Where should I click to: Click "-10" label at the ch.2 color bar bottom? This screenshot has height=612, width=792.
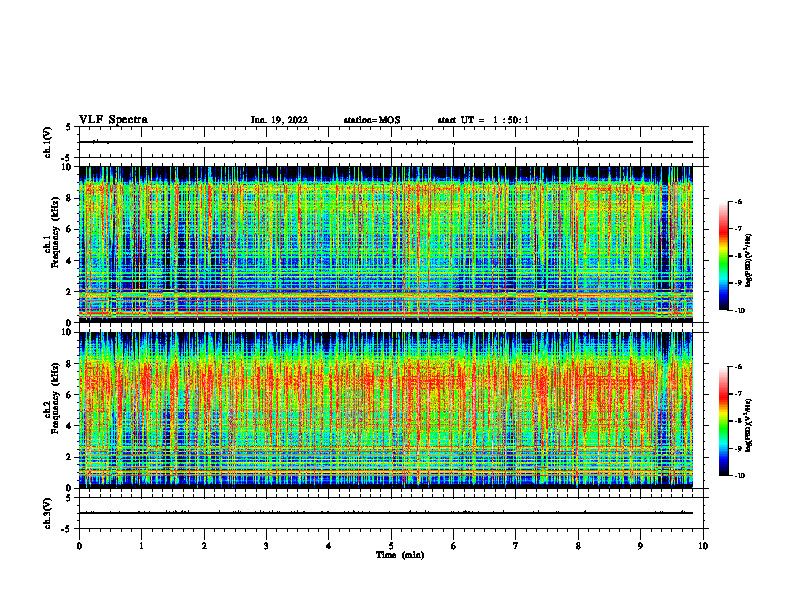(x=739, y=476)
